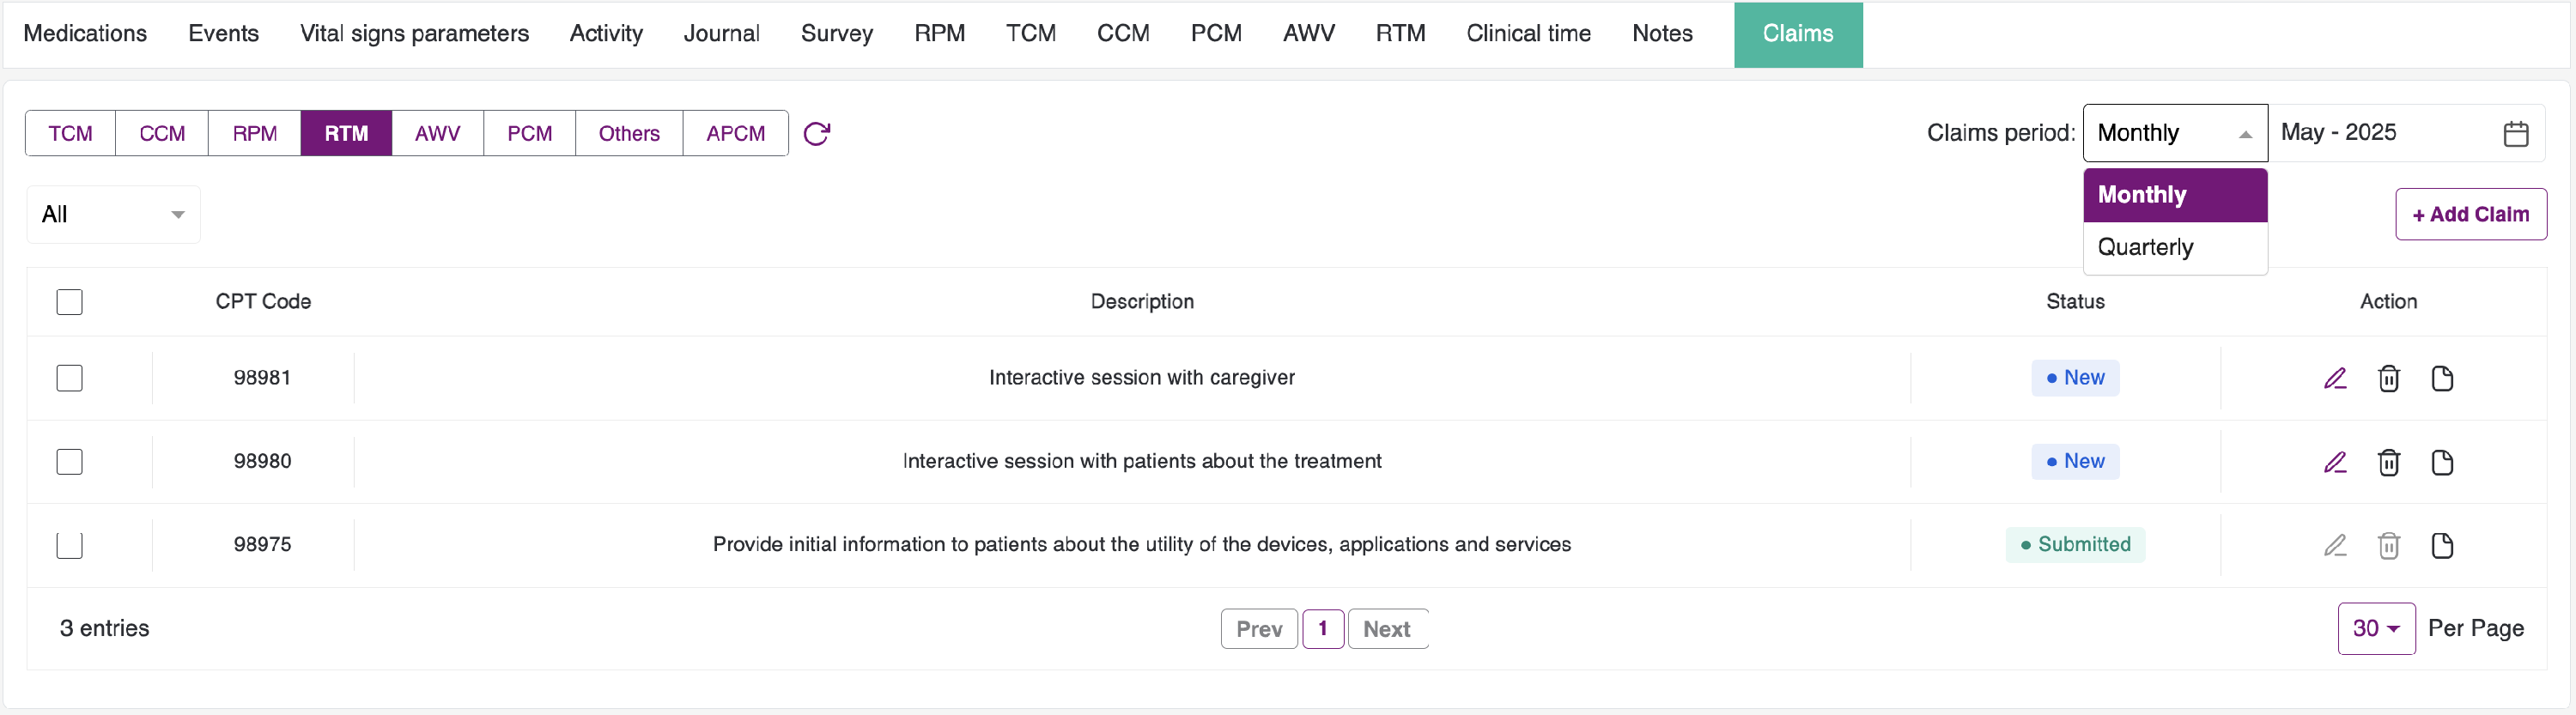
Task: Select the Monthly option in dropdown list
Action: (2174, 195)
